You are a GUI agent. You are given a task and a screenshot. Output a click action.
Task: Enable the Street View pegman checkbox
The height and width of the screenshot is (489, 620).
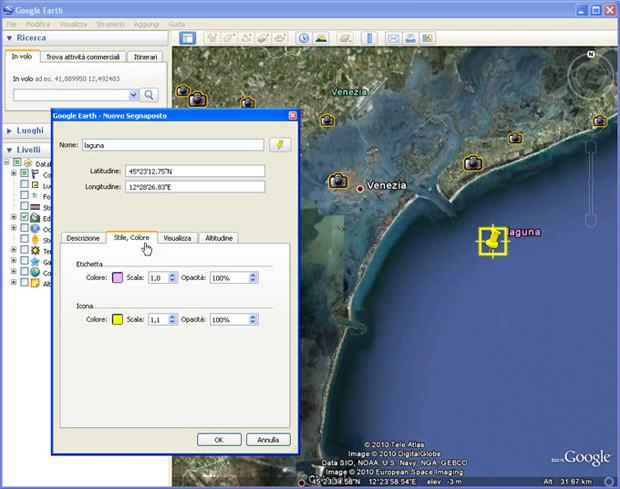24,239
